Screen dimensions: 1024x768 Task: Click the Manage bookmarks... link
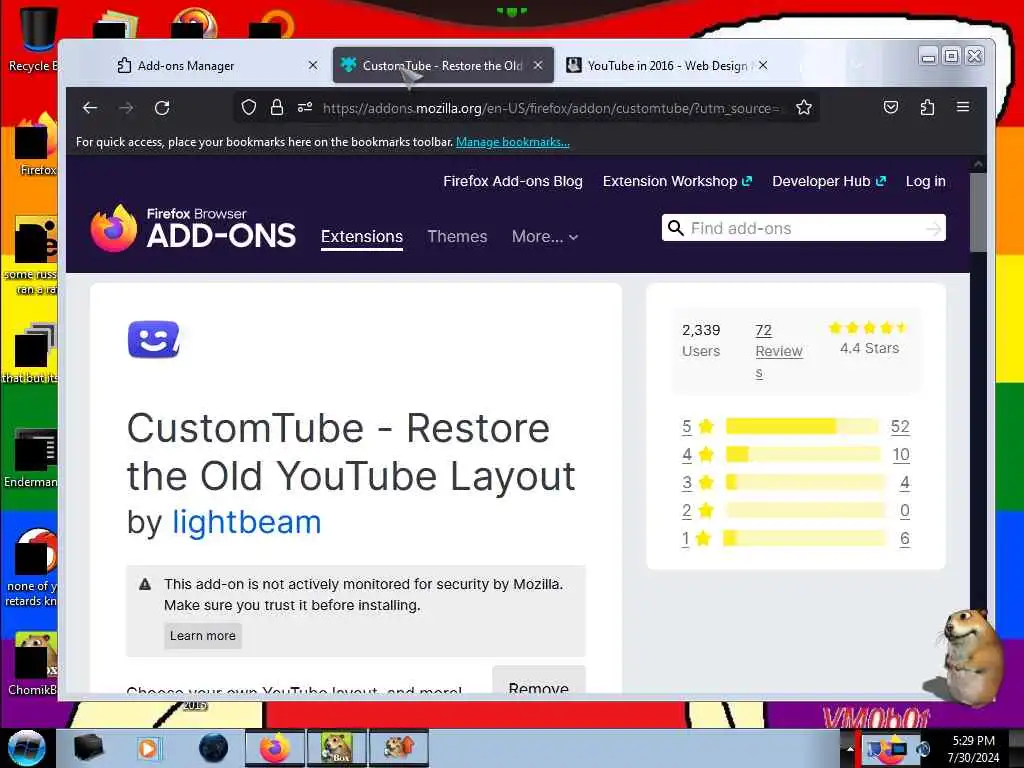(513, 142)
